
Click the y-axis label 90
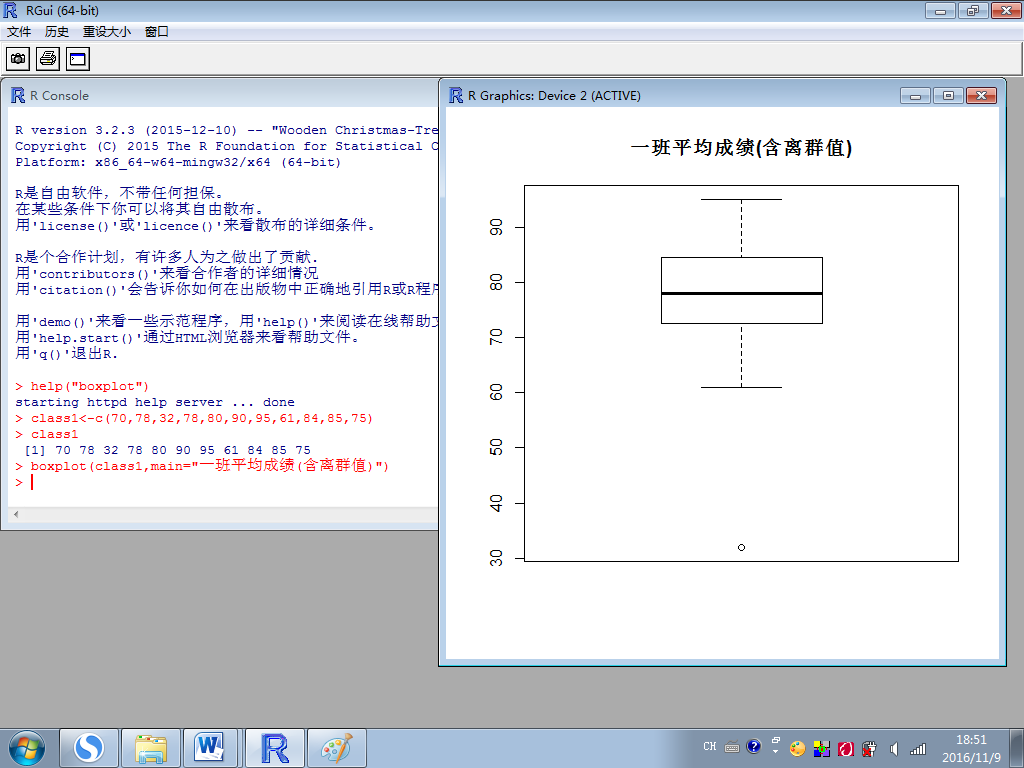(x=496, y=227)
